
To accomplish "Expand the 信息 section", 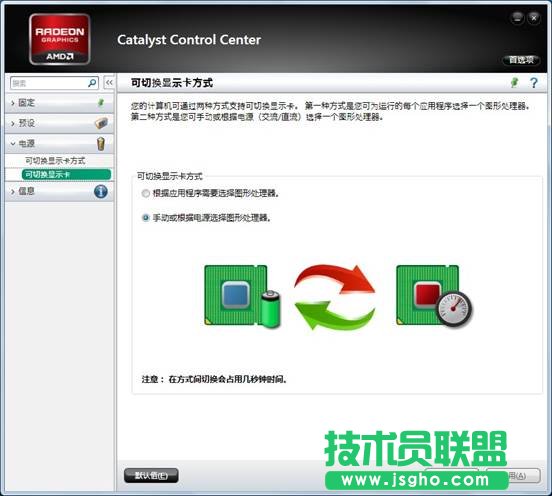I will point(59,192).
